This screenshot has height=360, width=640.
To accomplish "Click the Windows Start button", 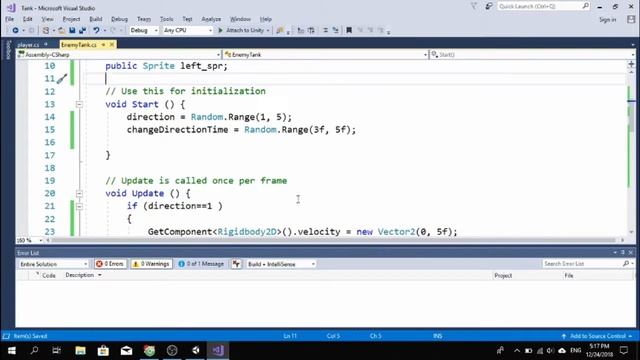I will (x=11, y=350).
